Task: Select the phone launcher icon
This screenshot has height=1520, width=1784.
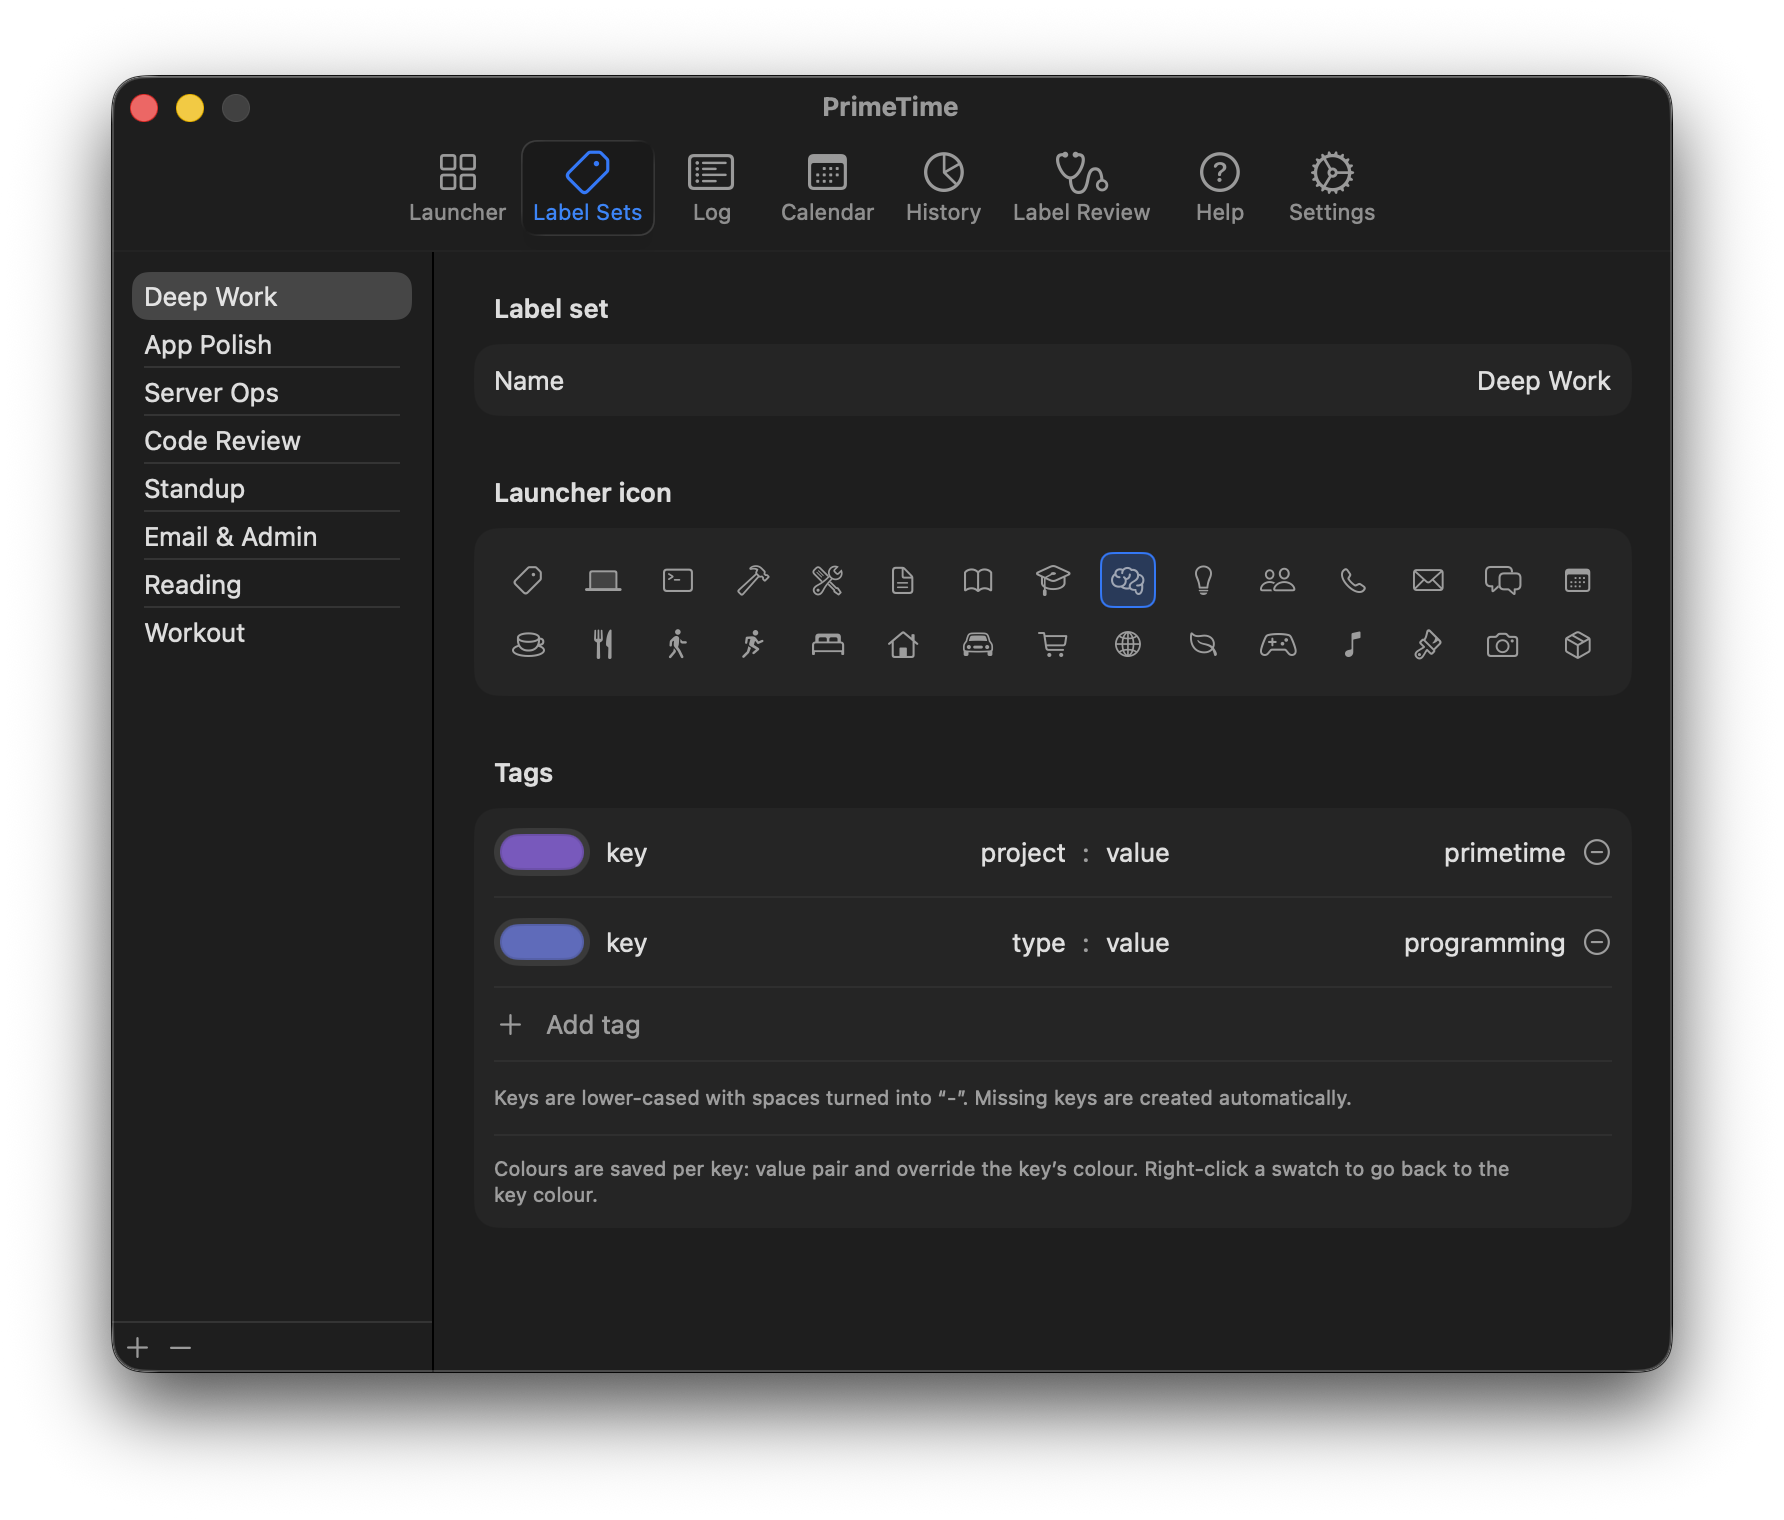Action: [x=1353, y=580]
